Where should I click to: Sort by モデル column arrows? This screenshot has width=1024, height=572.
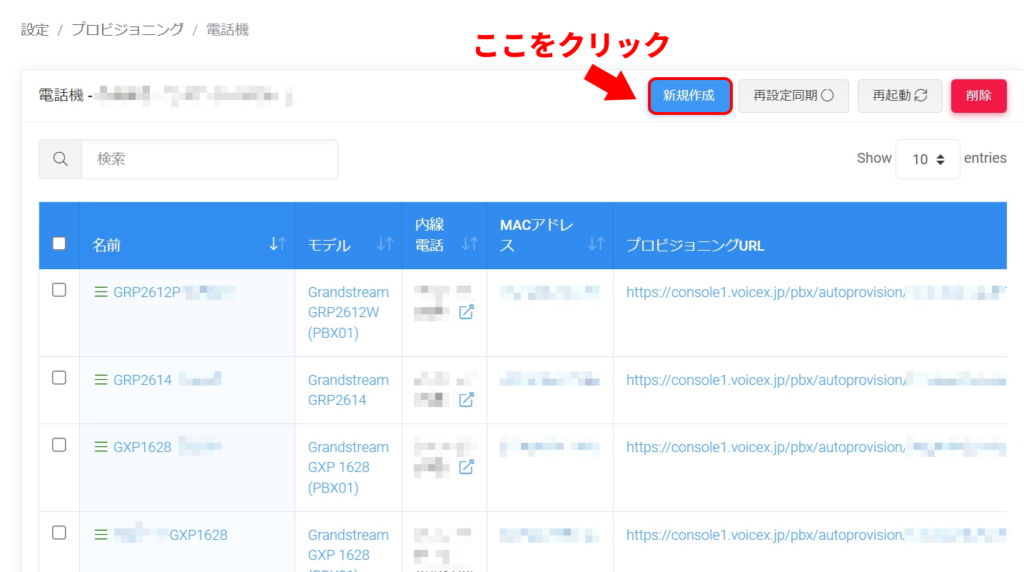point(384,244)
